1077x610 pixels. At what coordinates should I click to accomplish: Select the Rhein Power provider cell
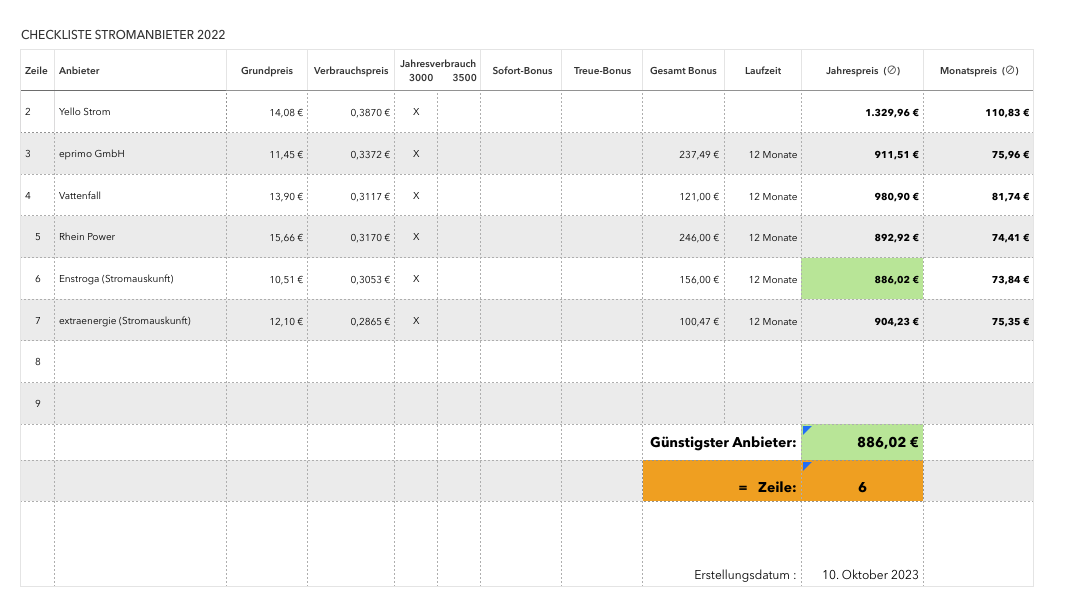[x=87, y=237]
